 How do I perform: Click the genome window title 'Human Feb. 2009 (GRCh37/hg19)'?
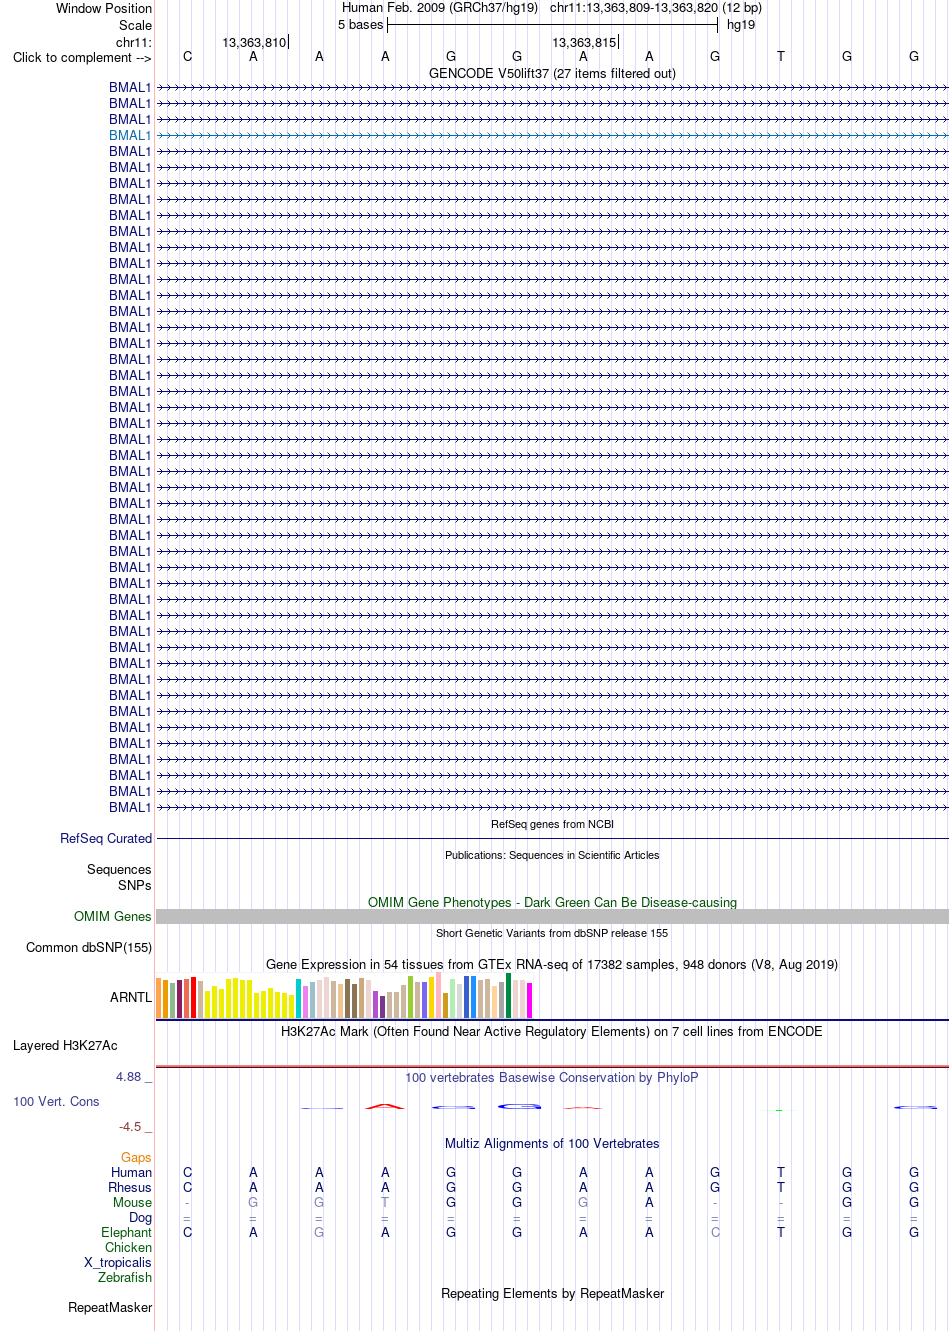pyautogui.click(x=440, y=7)
